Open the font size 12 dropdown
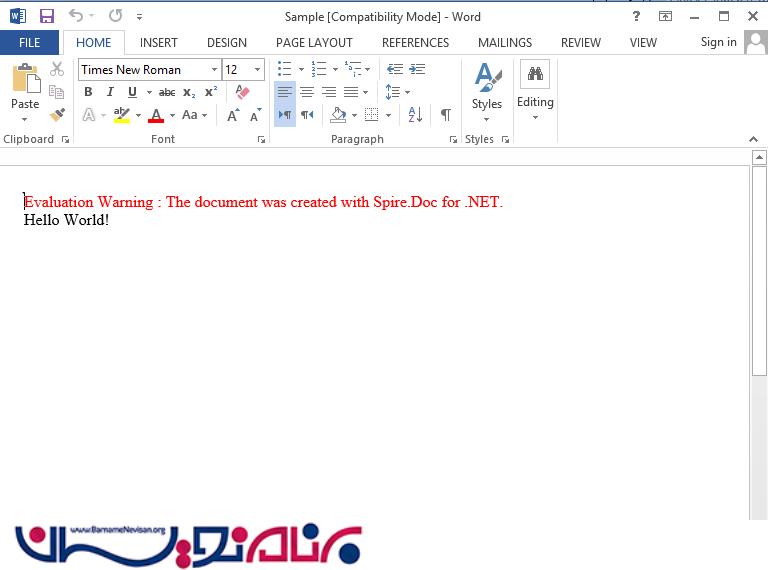Screen dimensions: 768x570 click(257, 70)
